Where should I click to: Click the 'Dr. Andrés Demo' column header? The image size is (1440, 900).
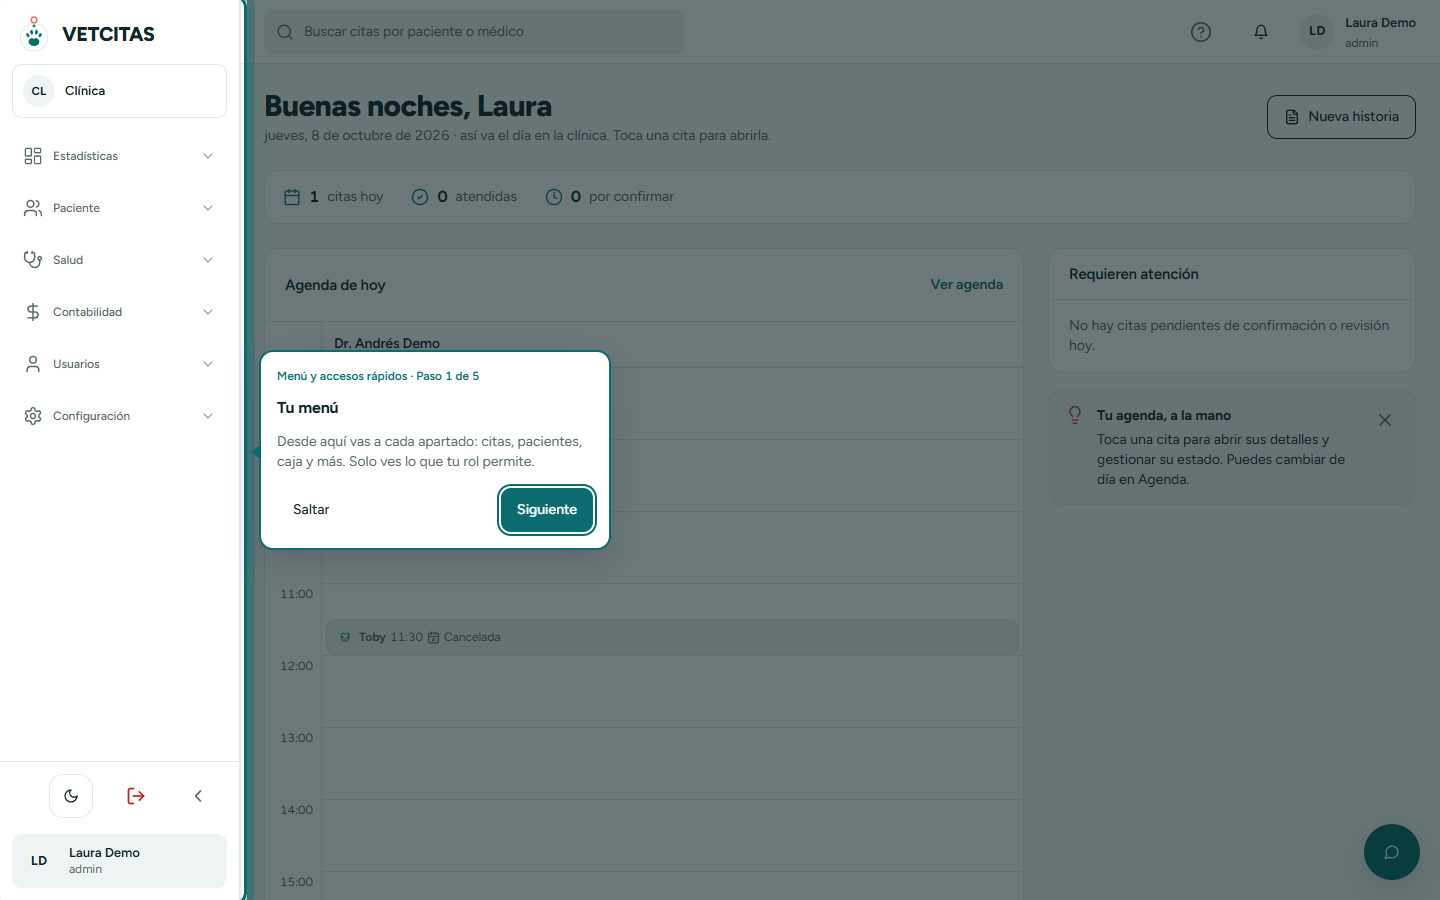point(387,343)
